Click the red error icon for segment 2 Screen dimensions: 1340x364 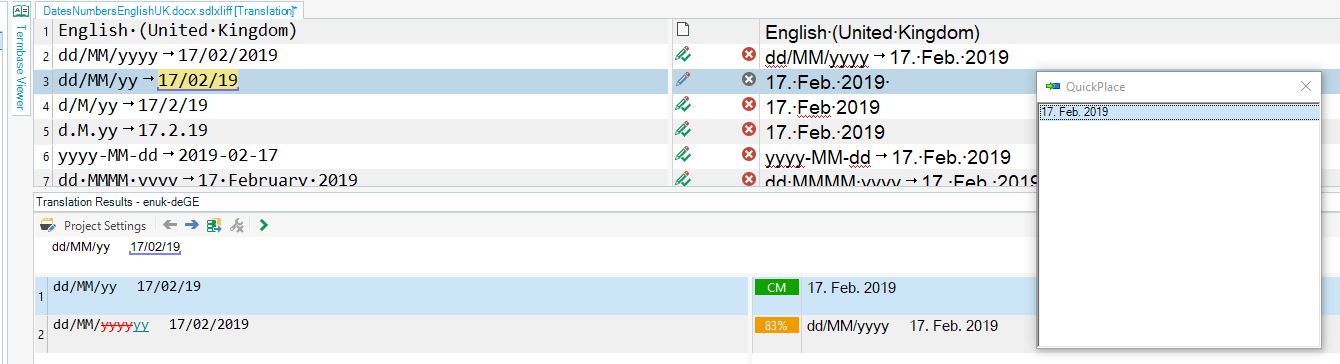click(748, 55)
